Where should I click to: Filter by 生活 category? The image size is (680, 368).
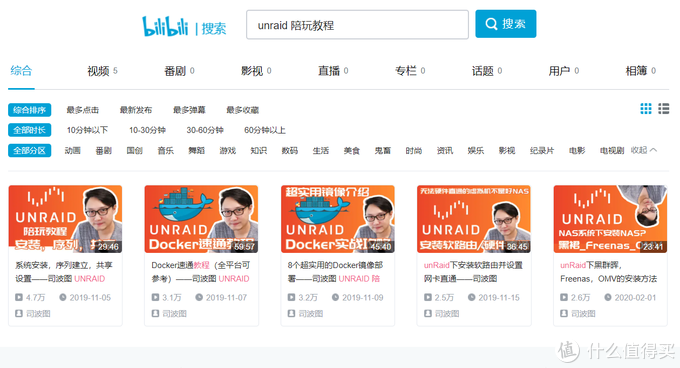pos(320,150)
